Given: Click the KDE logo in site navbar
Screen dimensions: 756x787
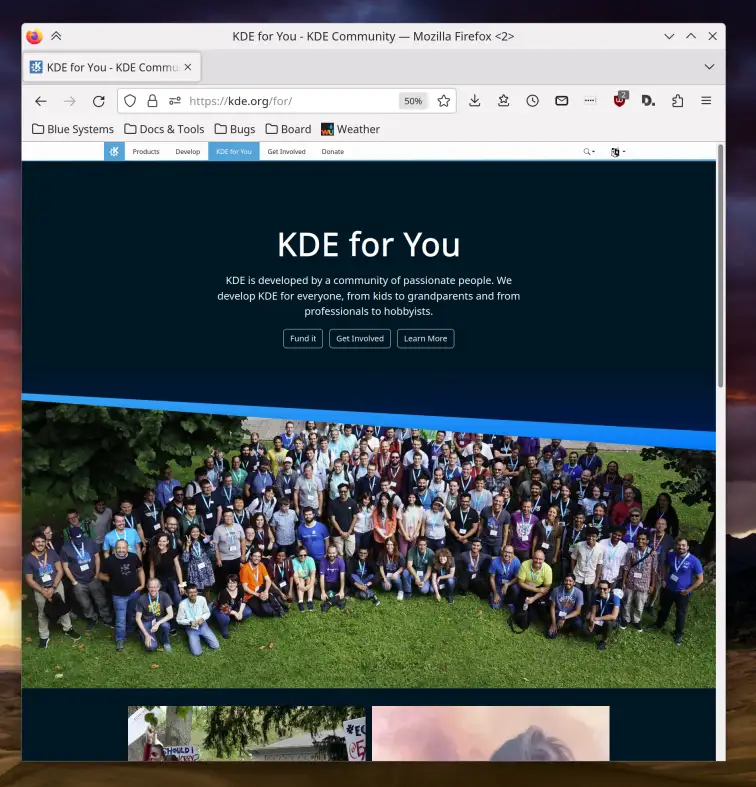Looking at the screenshot, I should (x=114, y=151).
